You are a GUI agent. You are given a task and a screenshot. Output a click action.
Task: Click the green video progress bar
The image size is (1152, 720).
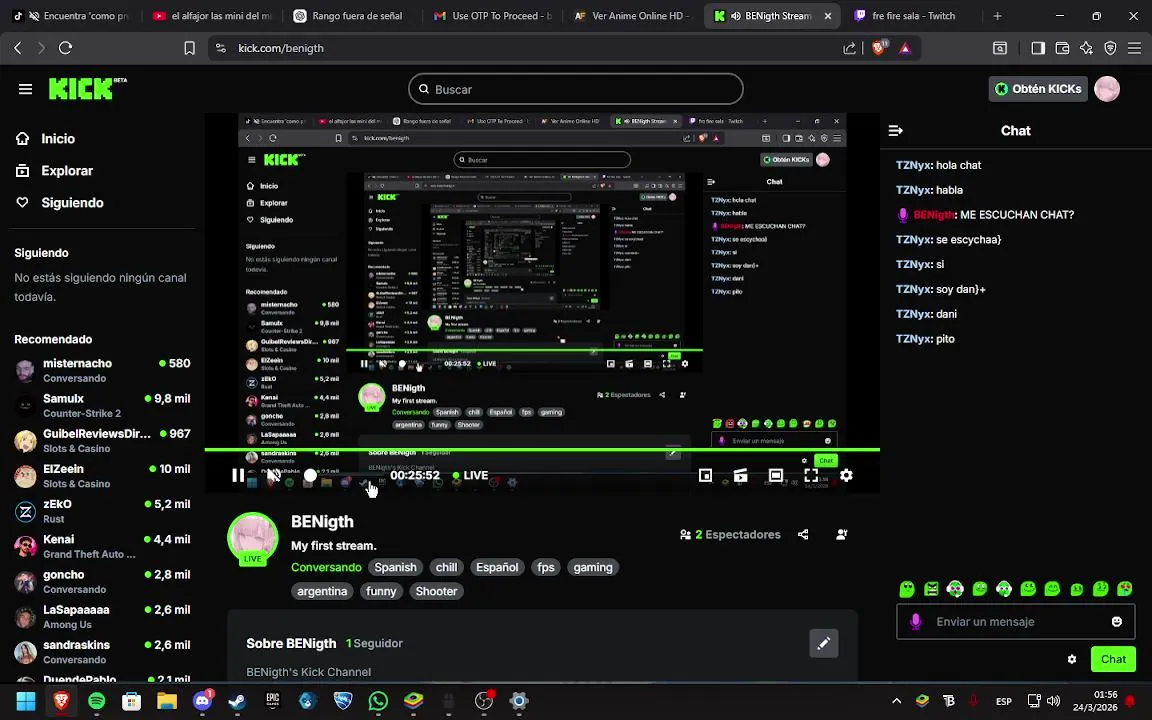pyautogui.click(x=542, y=449)
